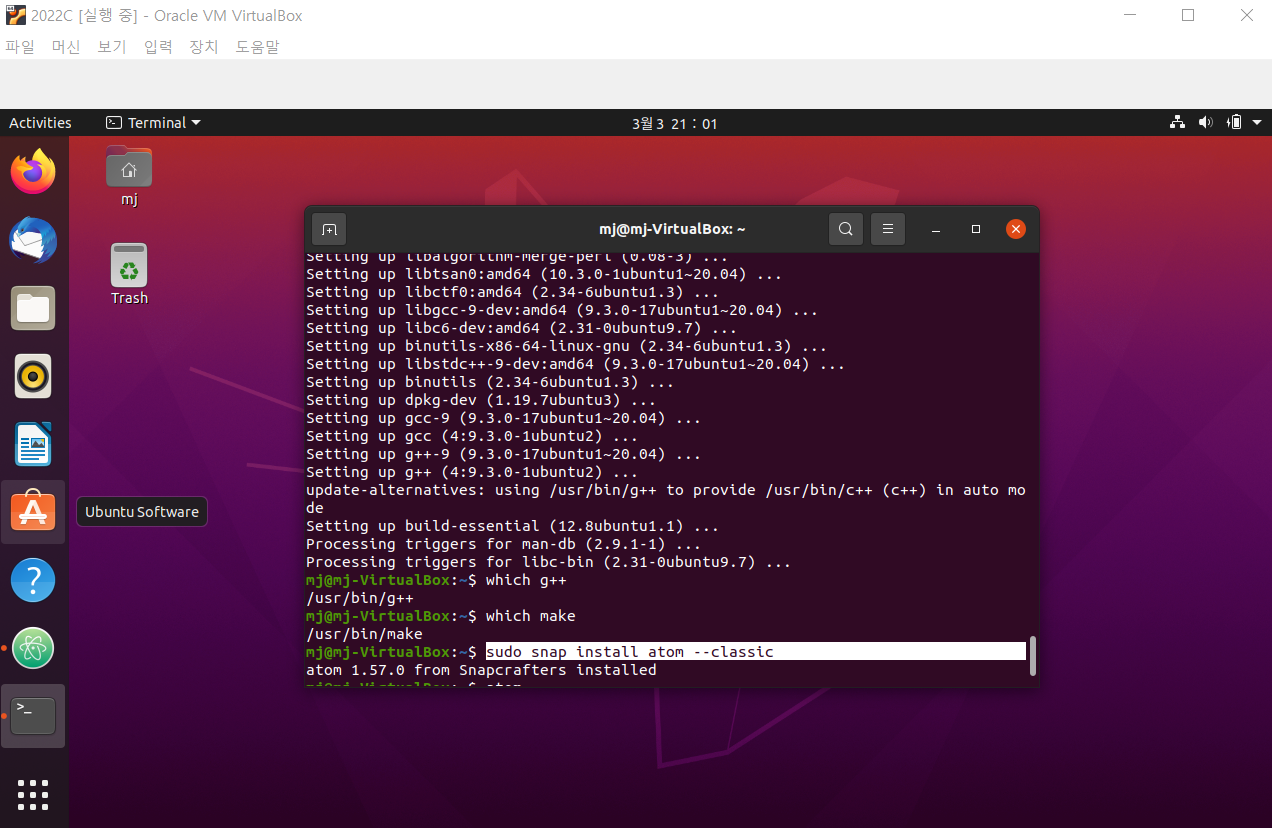
Task: Click terminal title mj@mj-VirtualBox: ~
Action: click(672, 229)
